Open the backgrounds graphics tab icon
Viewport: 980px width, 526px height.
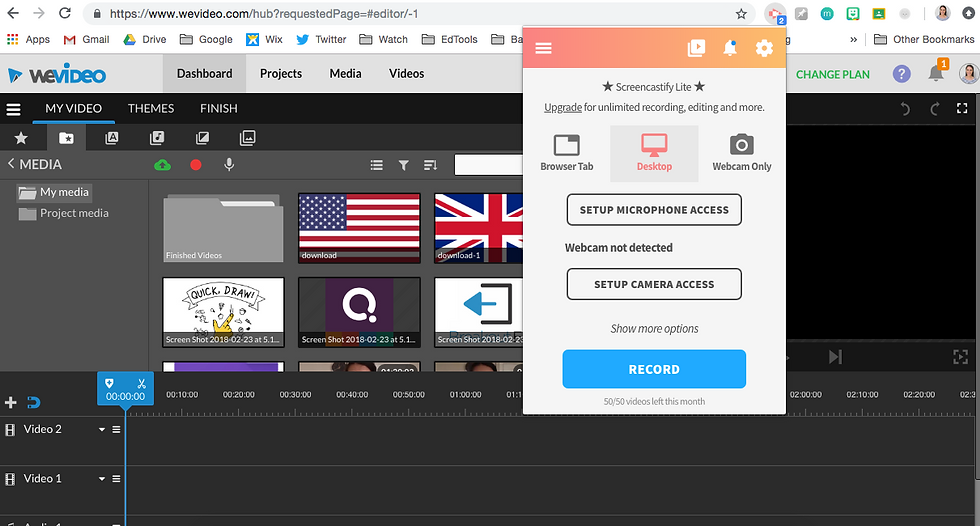[248, 138]
